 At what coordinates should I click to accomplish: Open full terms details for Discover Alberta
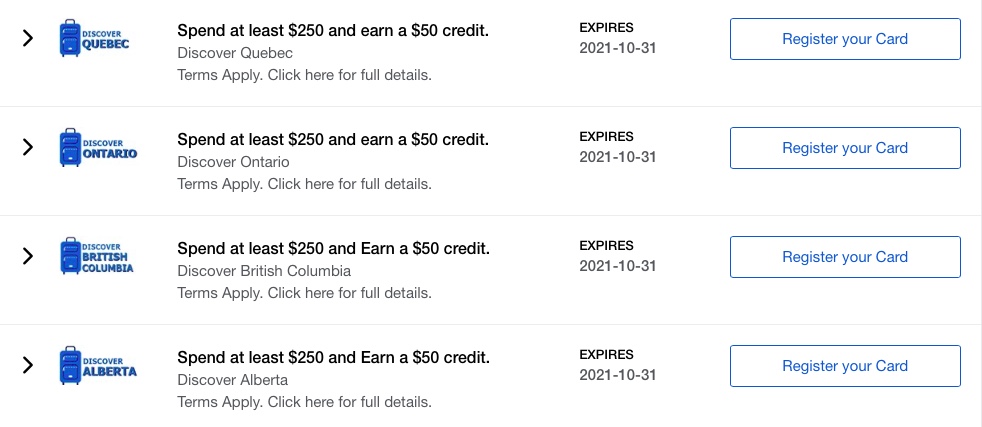(x=304, y=402)
